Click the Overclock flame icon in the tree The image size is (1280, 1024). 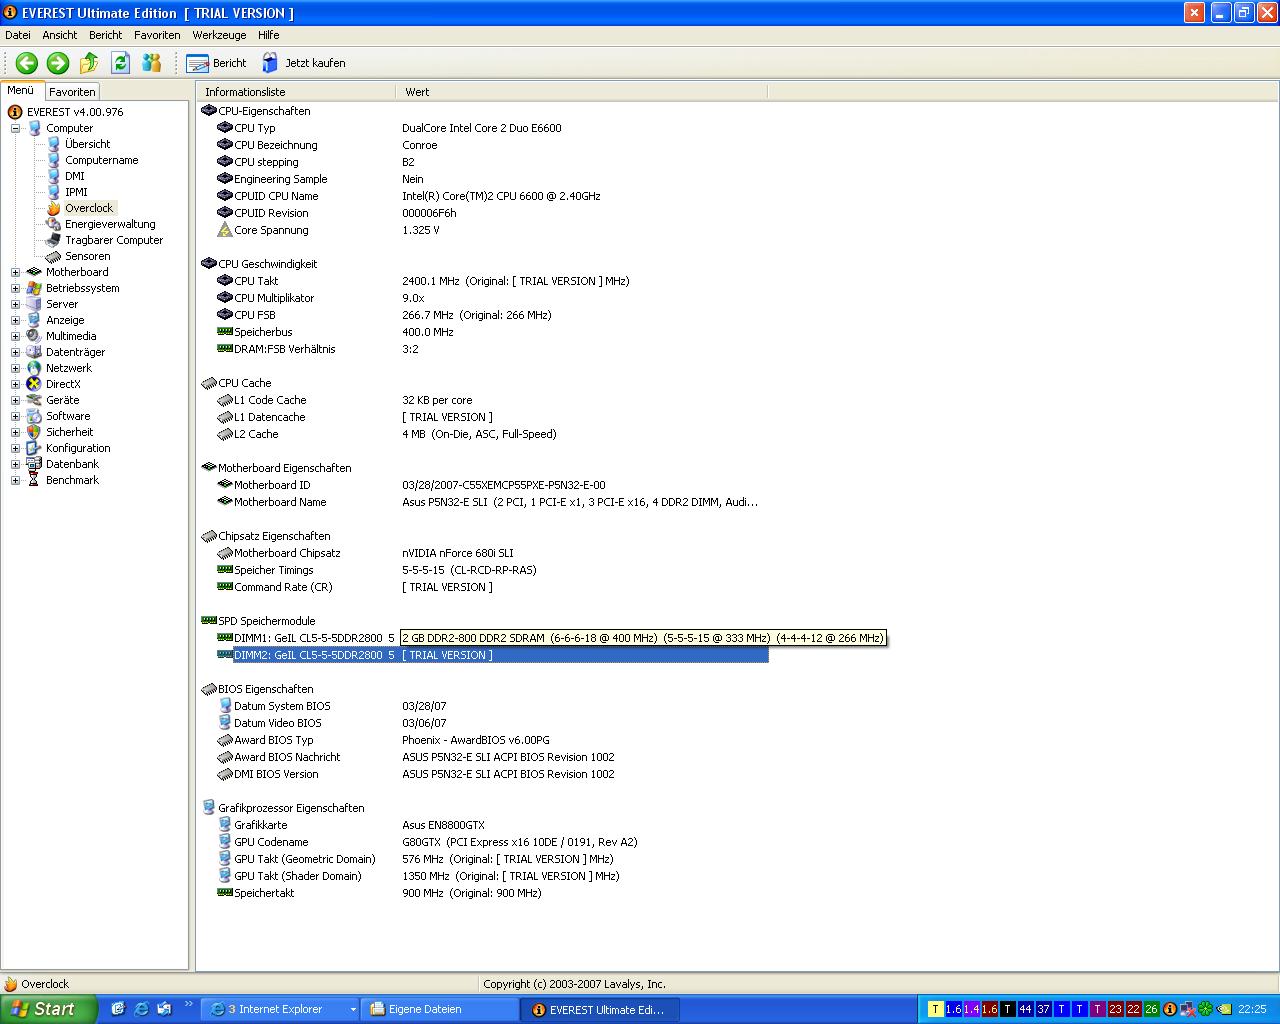click(x=54, y=208)
